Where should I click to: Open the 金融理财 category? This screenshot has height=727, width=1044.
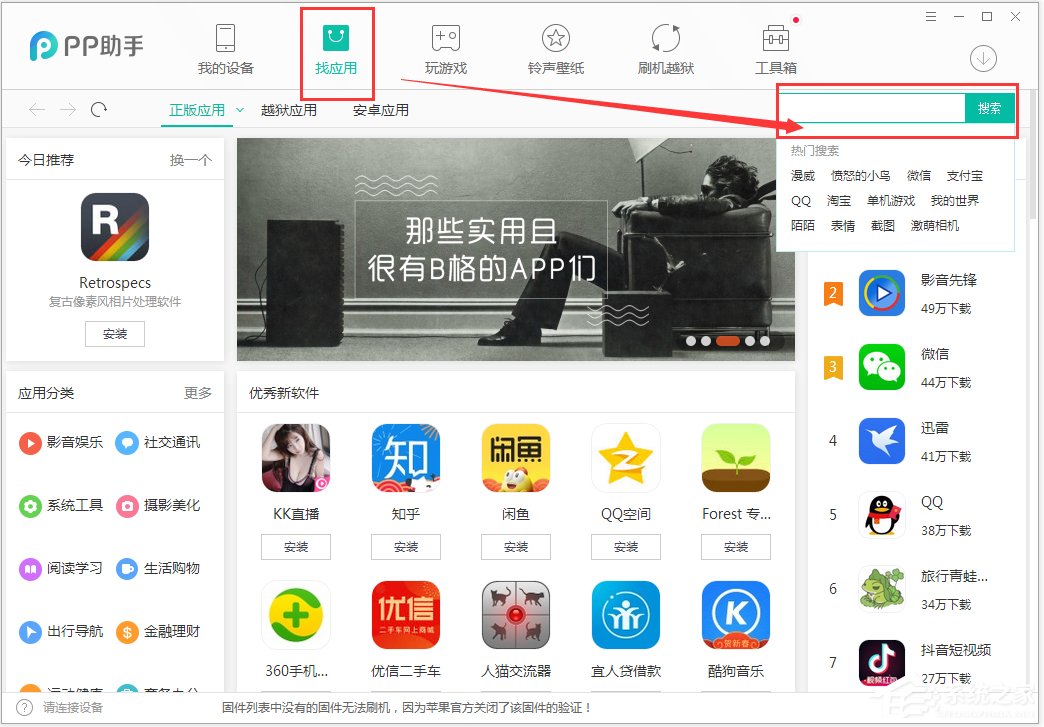[x=158, y=631]
